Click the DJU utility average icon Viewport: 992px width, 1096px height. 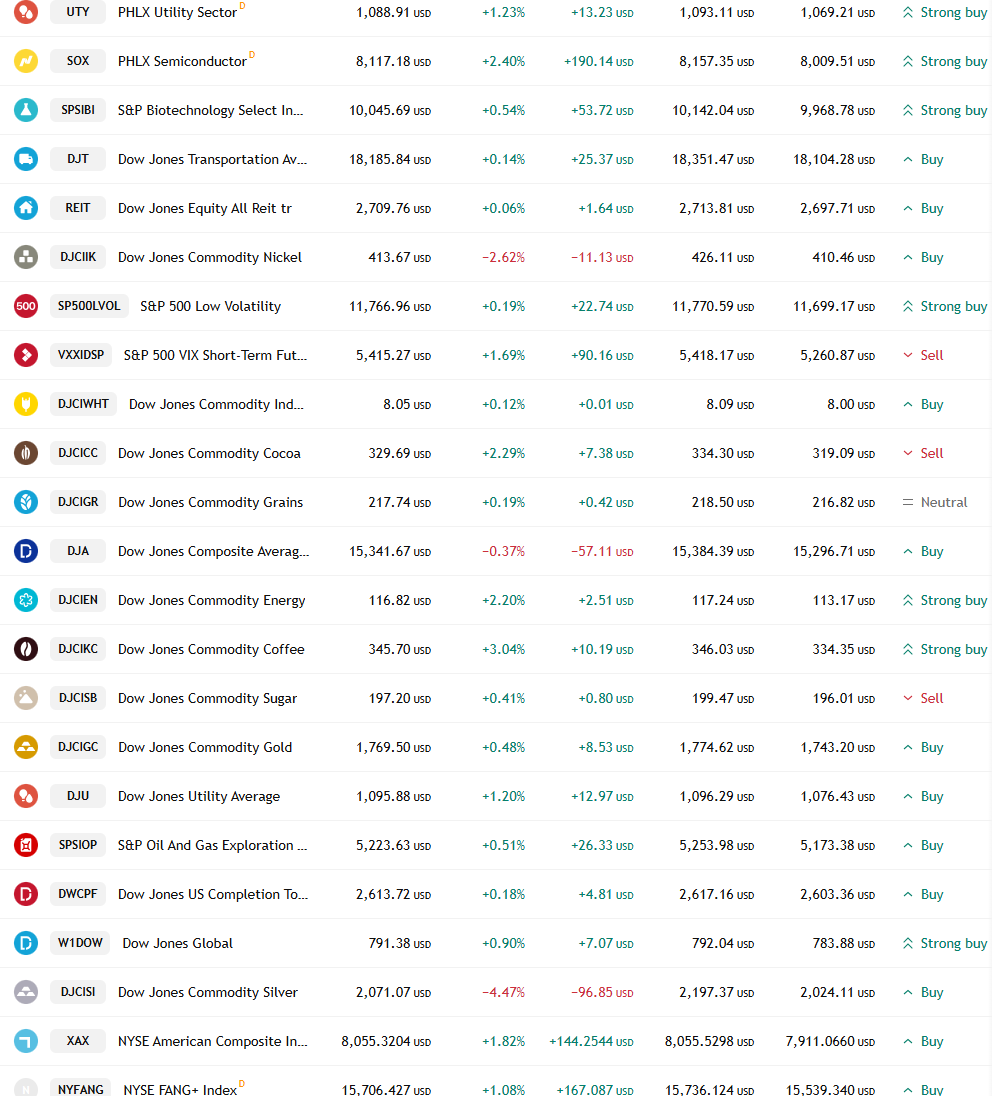[26, 795]
